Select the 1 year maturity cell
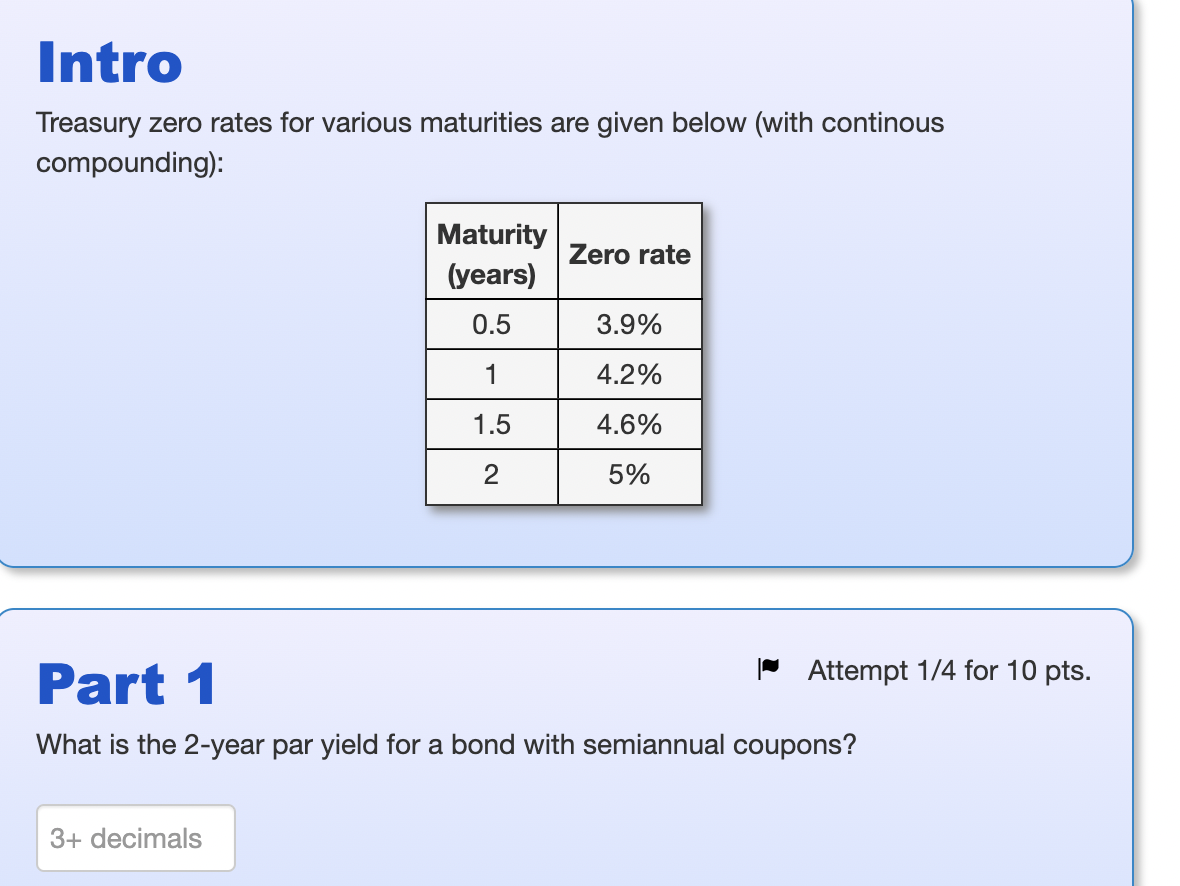Screen dimensions: 1180x886 coord(491,374)
